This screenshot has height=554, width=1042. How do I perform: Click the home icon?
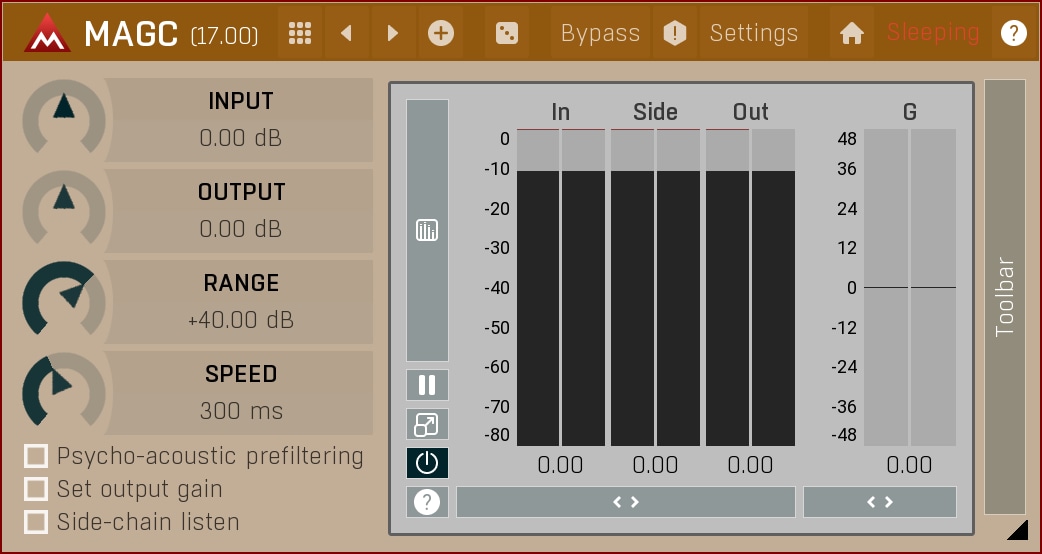coord(851,33)
